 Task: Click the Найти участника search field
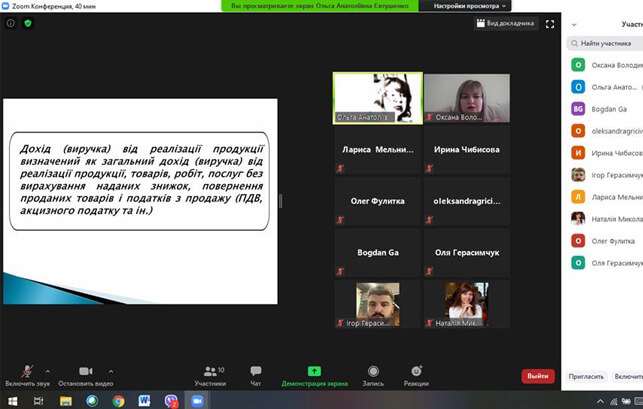(606, 43)
